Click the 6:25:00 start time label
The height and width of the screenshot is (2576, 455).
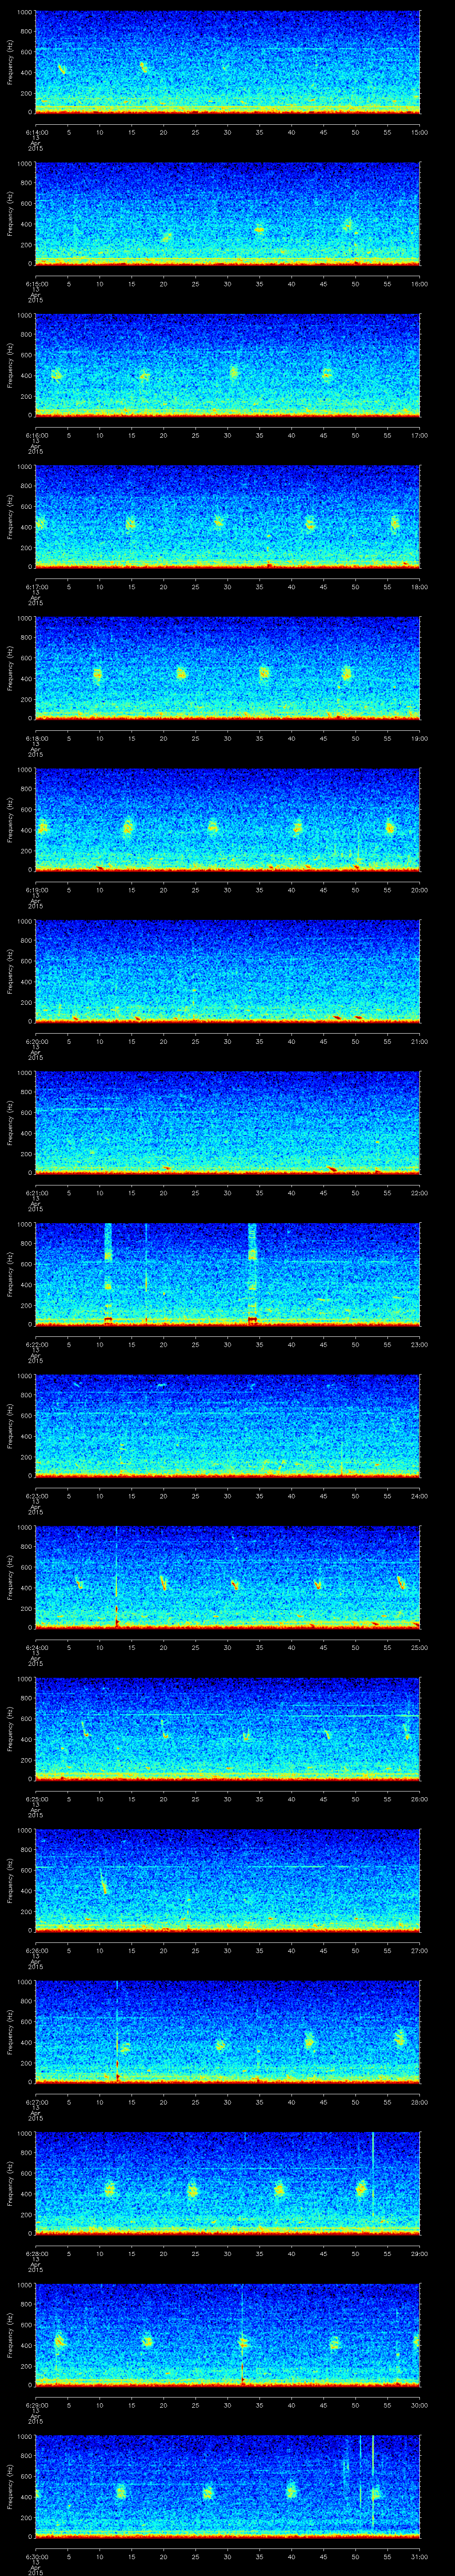[x=36, y=1799]
